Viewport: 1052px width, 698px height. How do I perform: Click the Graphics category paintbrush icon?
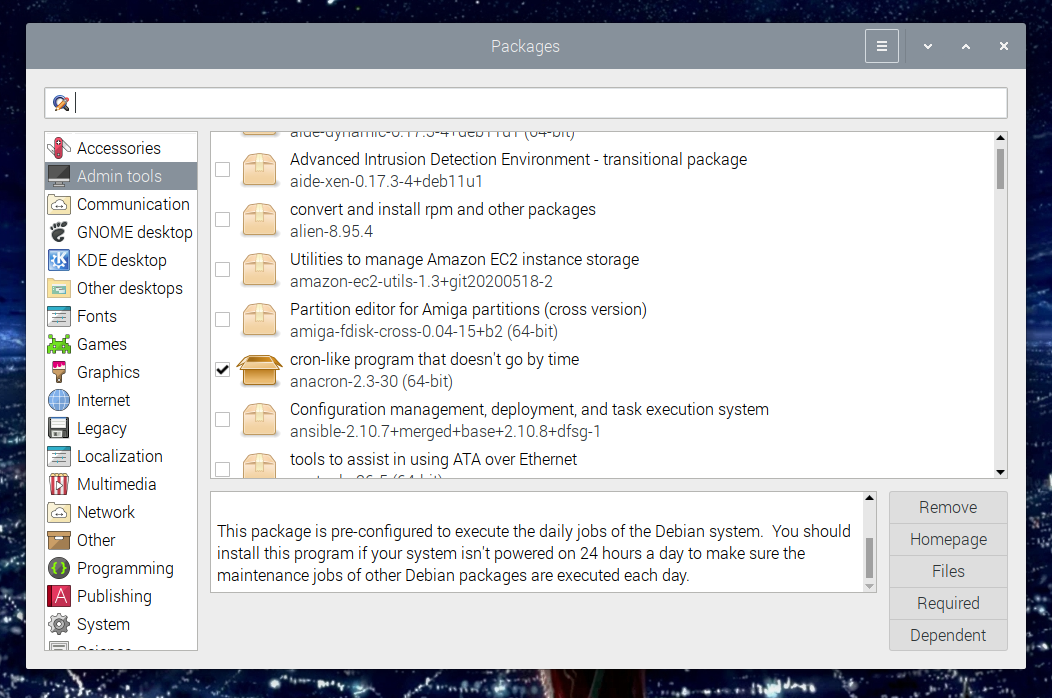point(61,372)
